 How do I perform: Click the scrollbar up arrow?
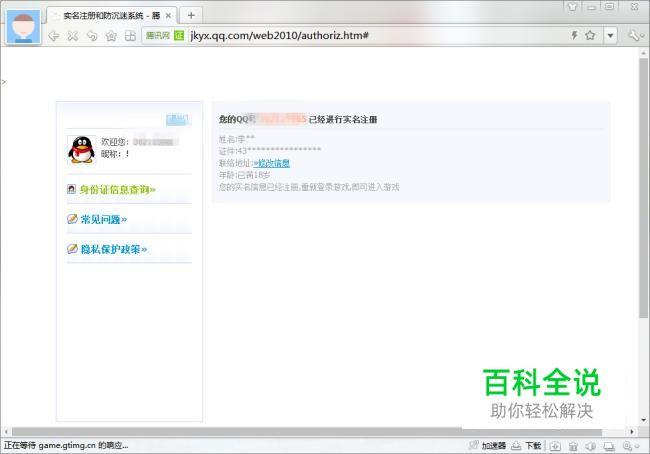(643, 53)
